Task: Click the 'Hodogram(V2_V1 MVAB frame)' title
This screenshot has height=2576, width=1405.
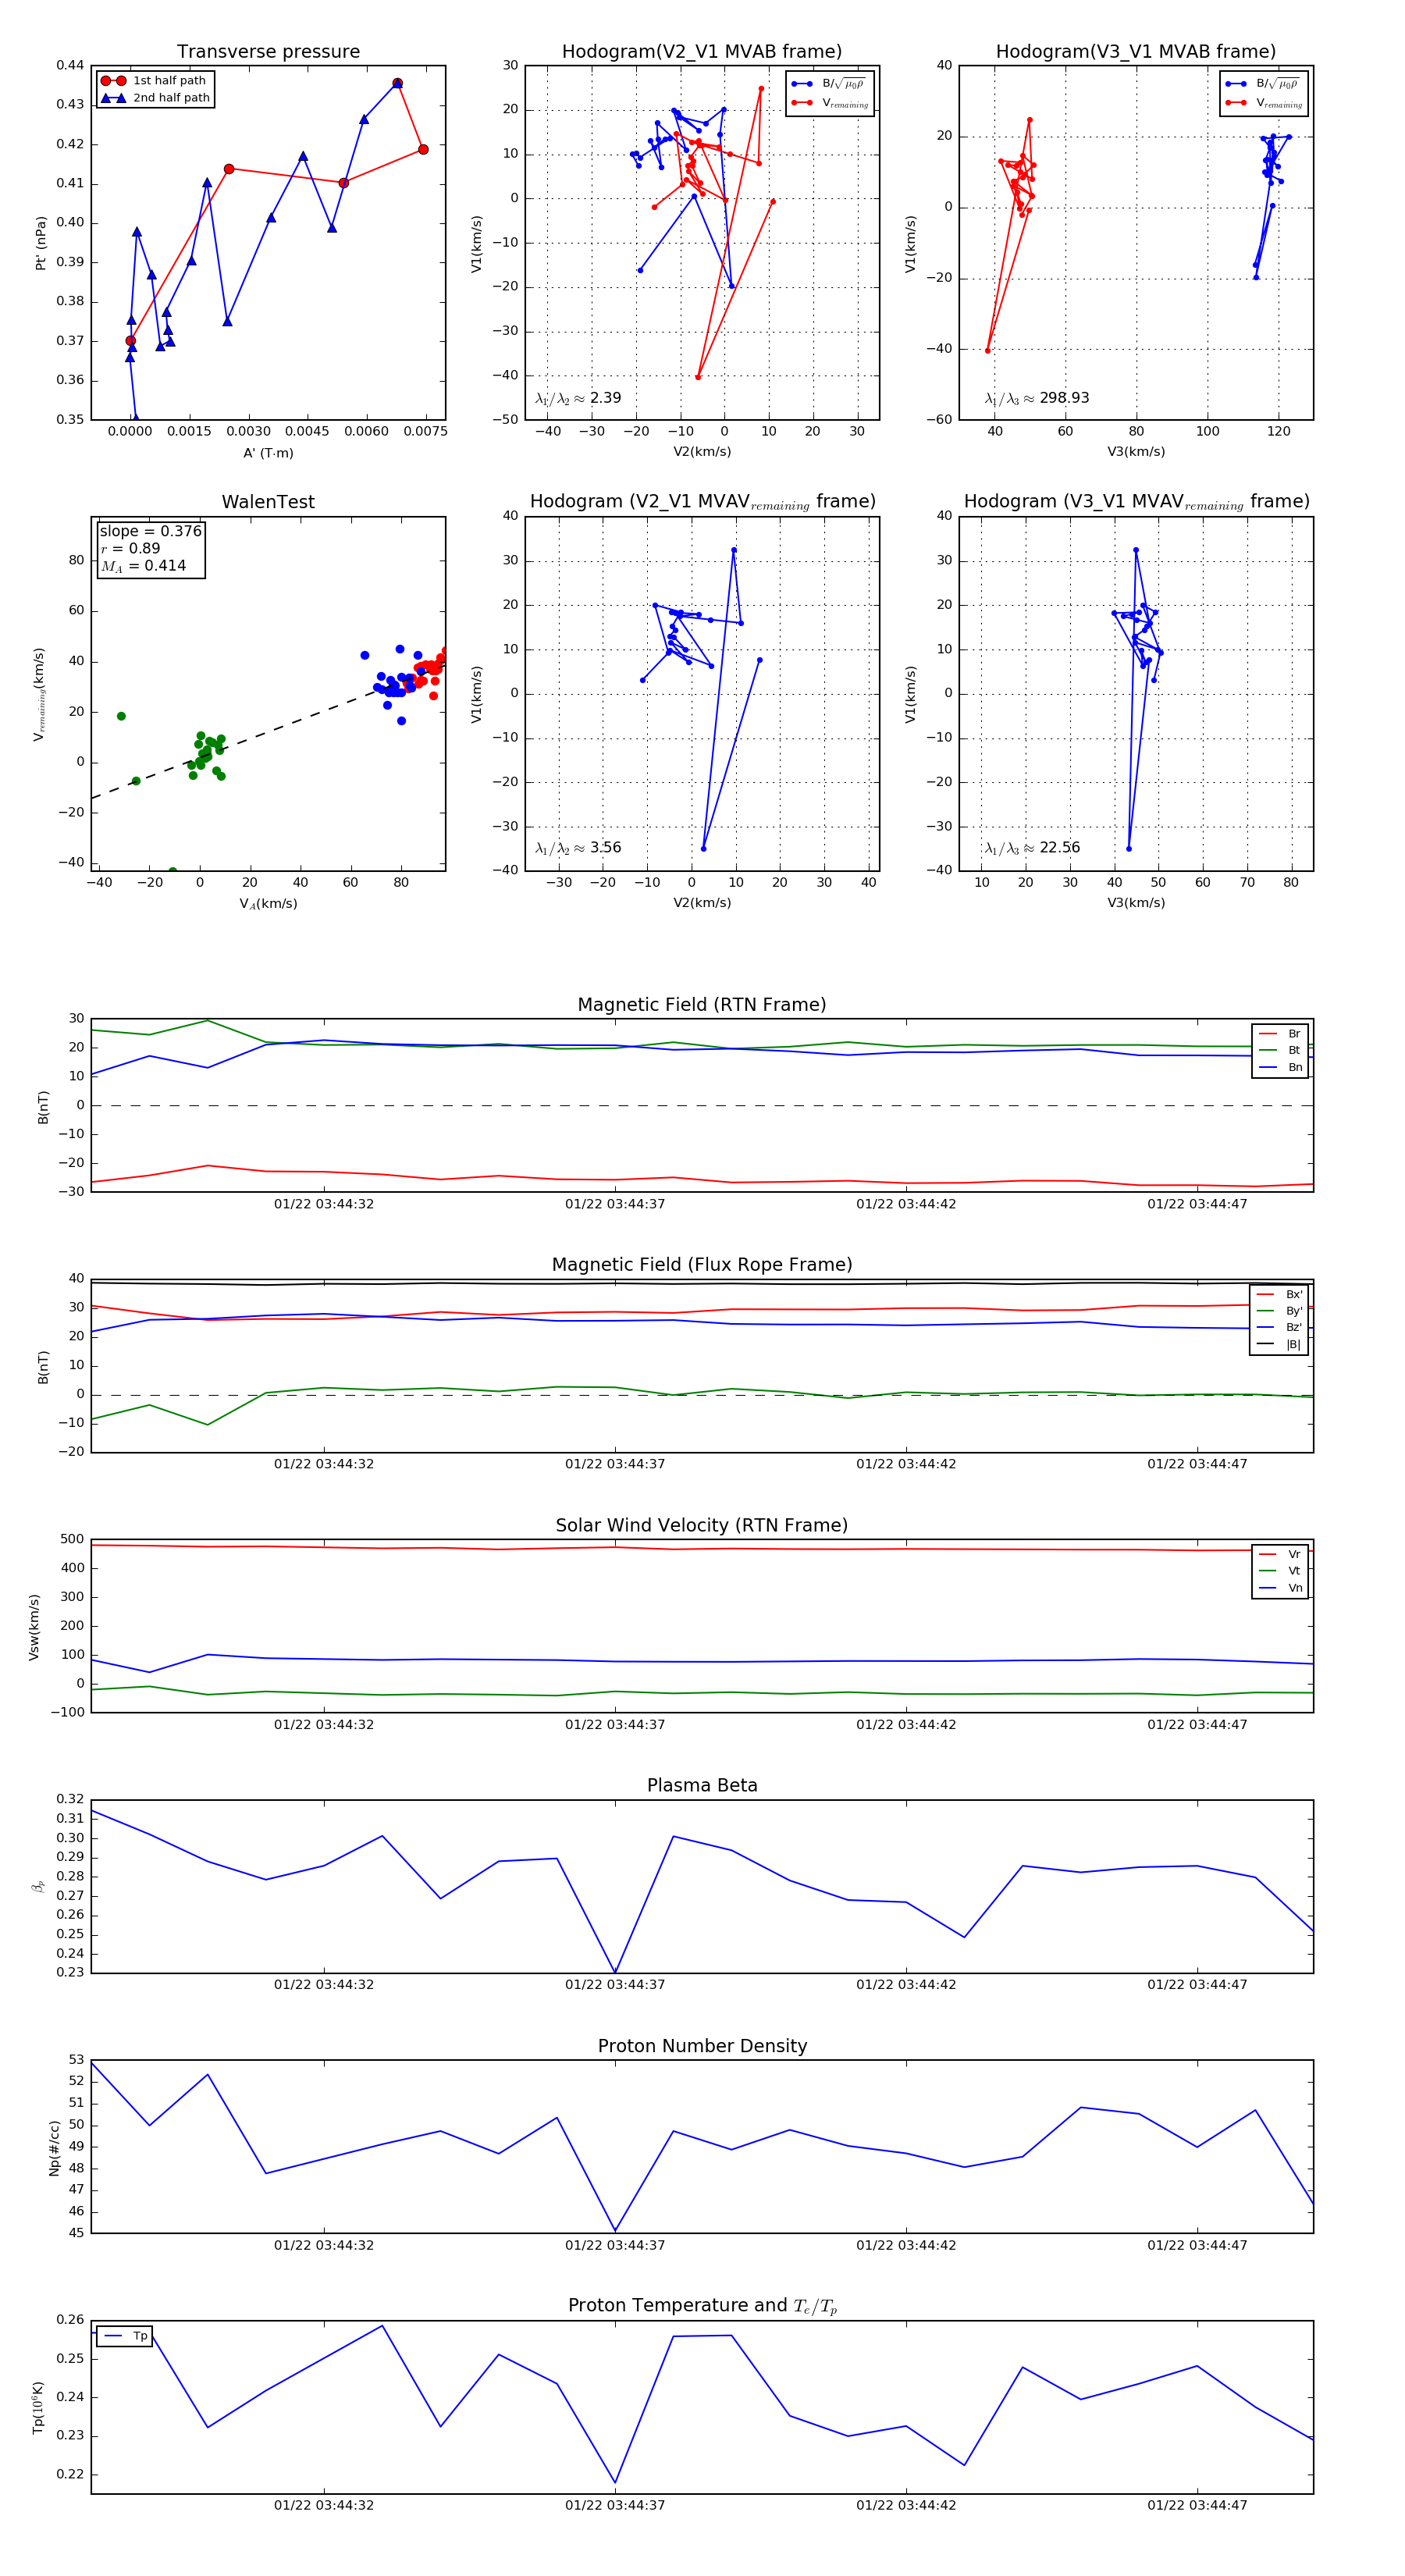Action: (702, 51)
